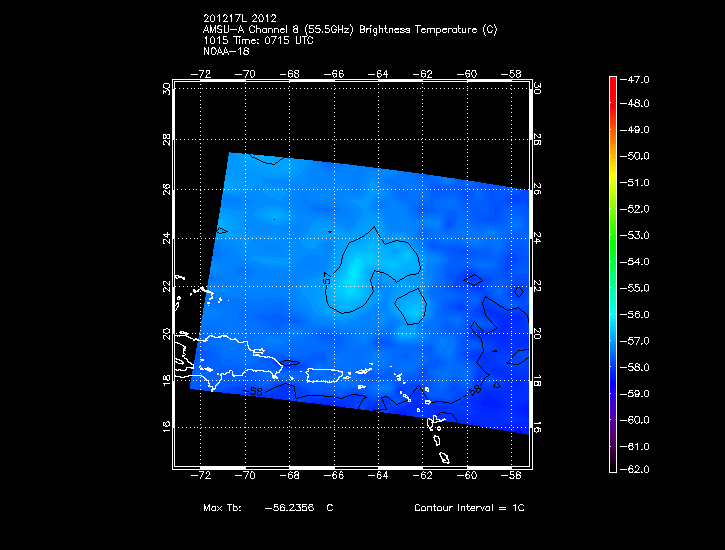
Task: Click the '57' contour line label
Action: [327, 278]
